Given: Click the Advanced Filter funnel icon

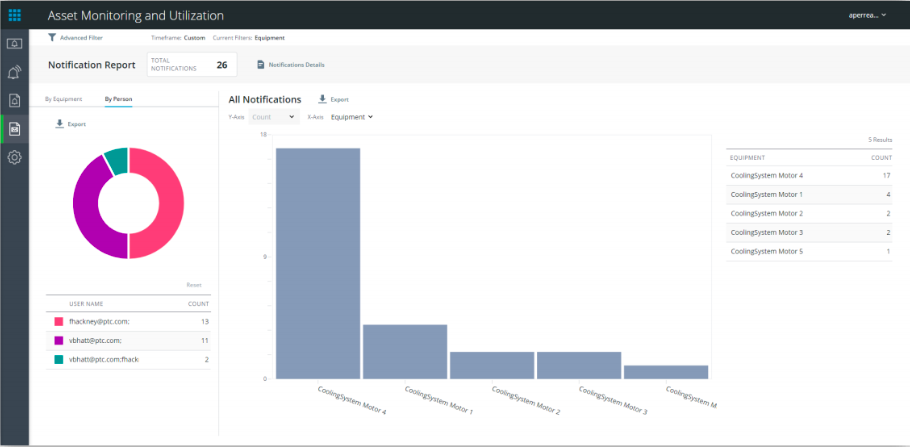Looking at the screenshot, I should tap(52, 37).
